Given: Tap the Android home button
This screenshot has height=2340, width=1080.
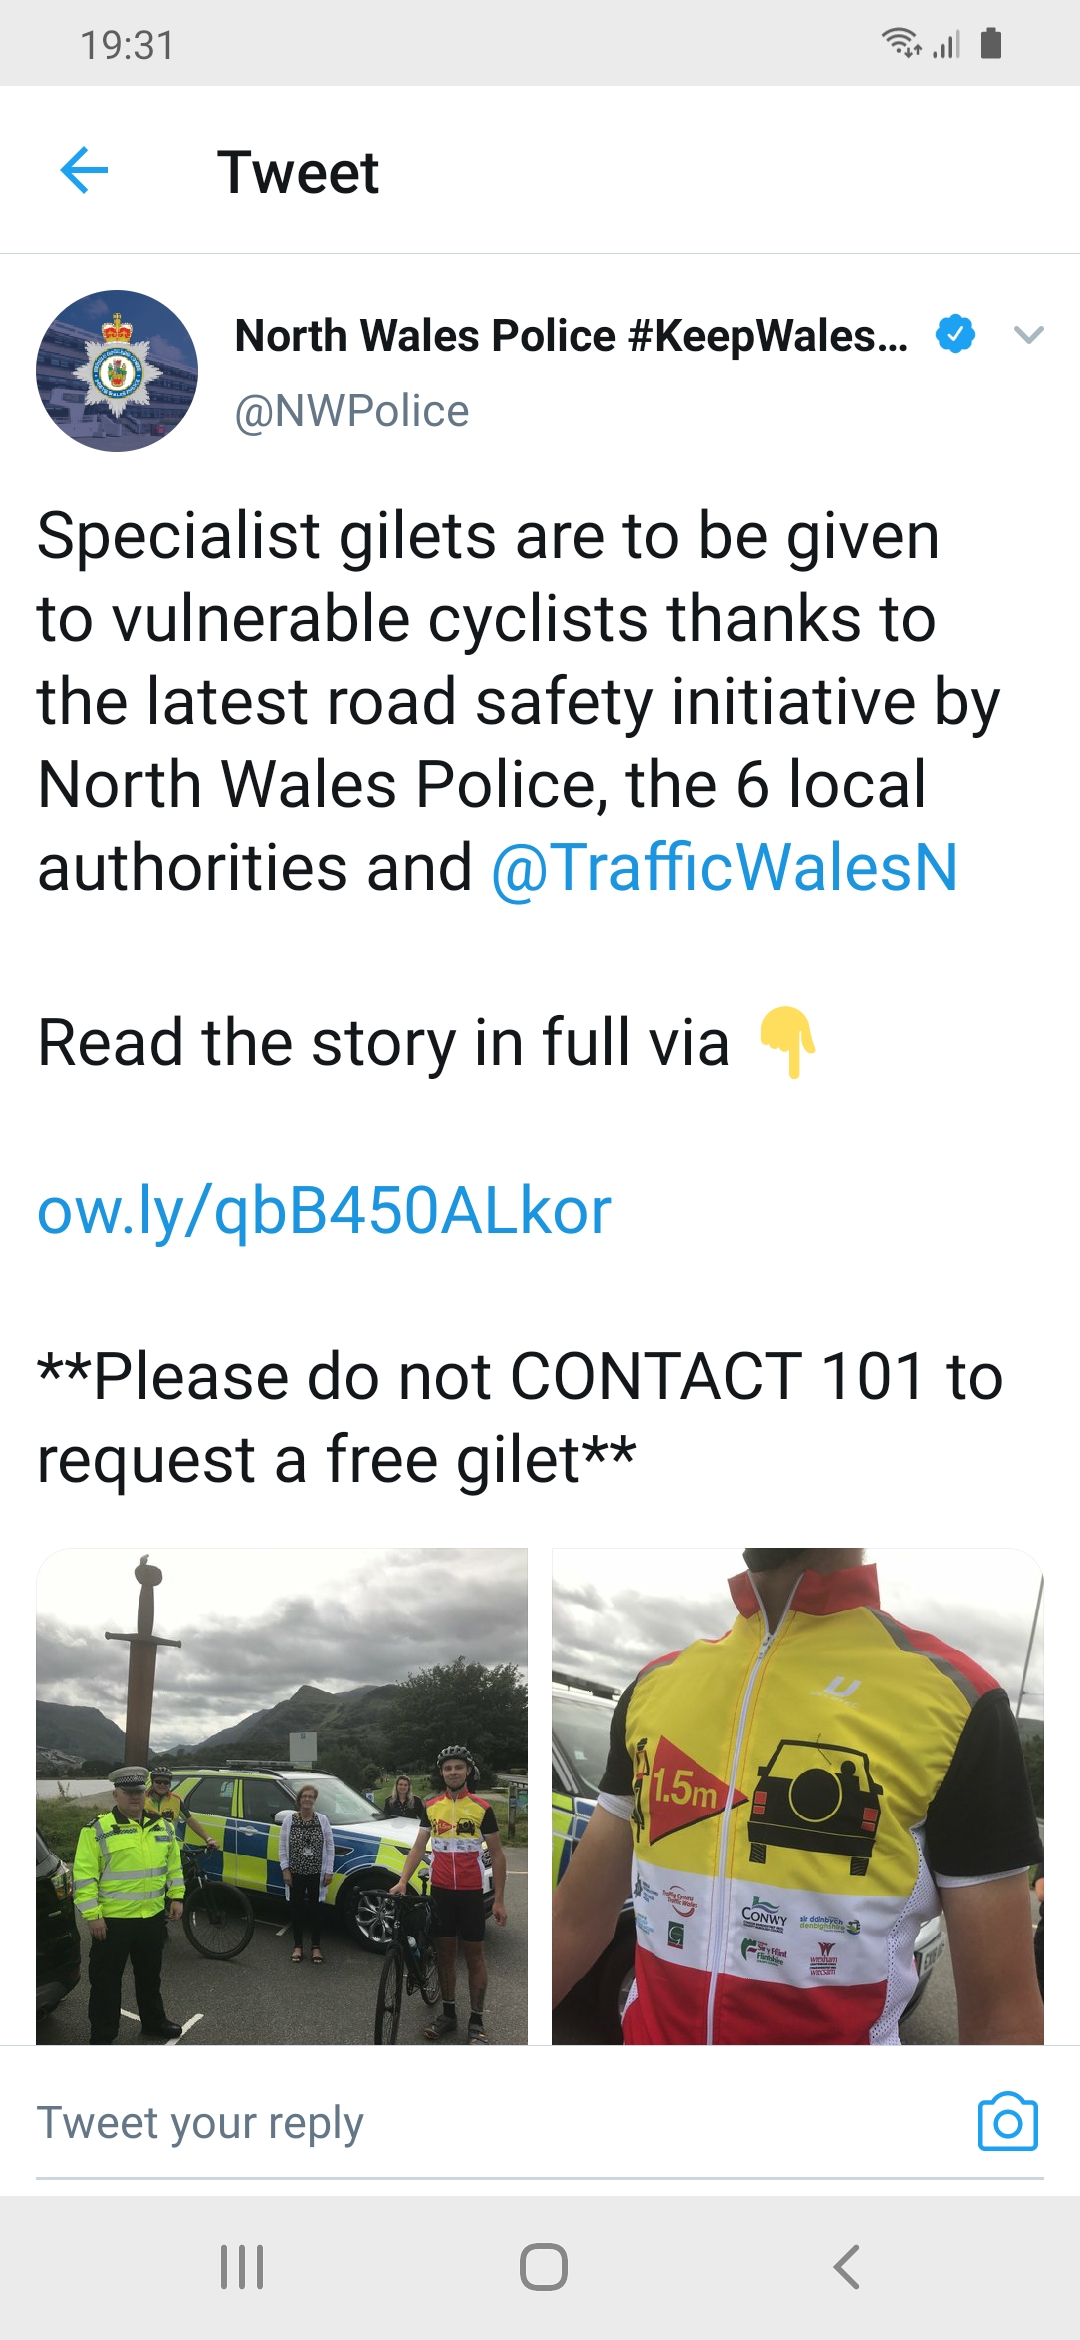Looking at the screenshot, I should (544, 2266).
